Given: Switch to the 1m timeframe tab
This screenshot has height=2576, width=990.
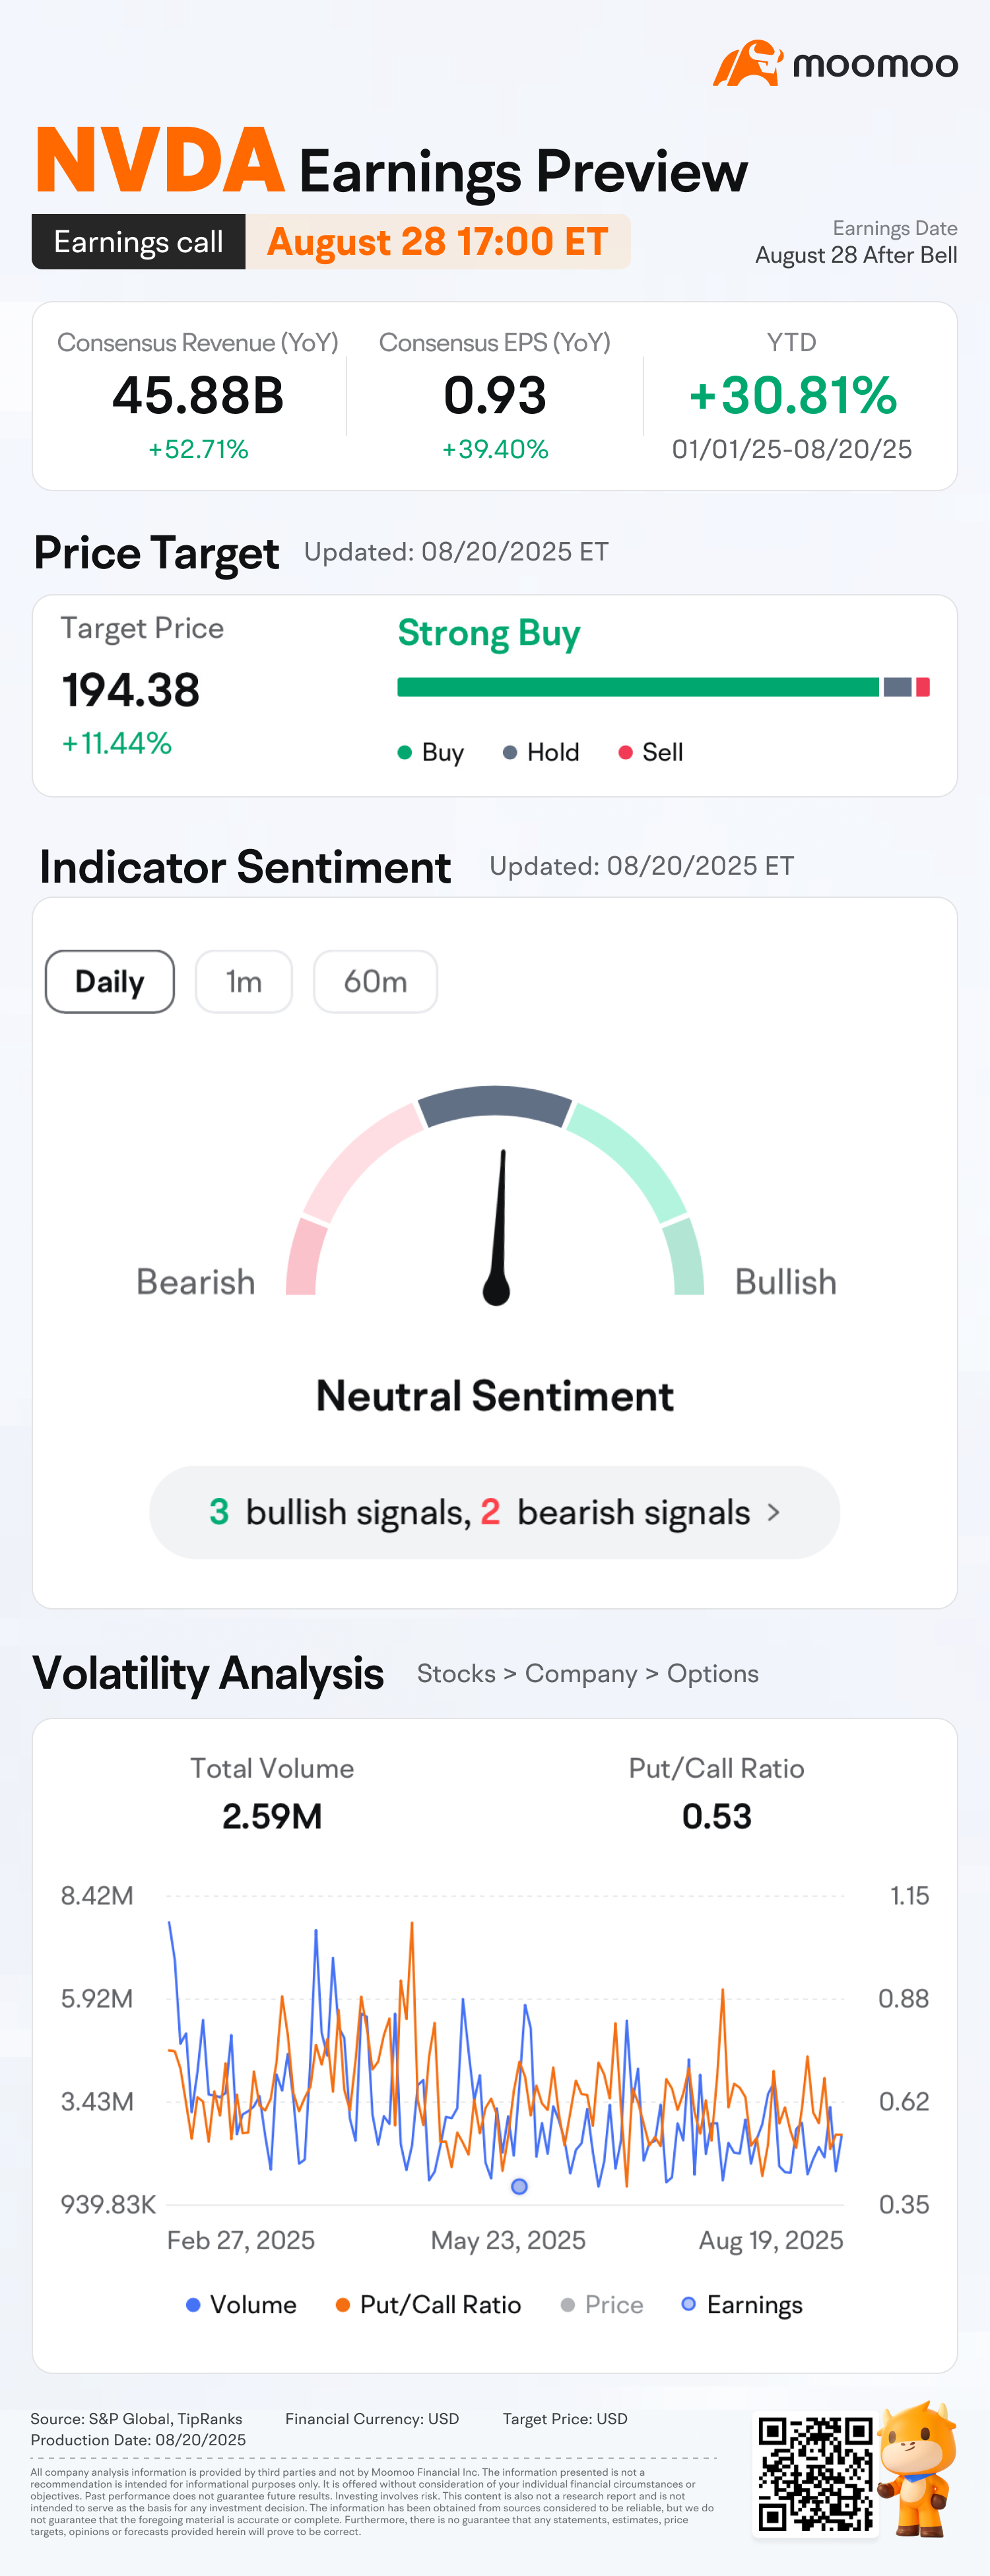Looking at the screenshot, I should tap(244, 981).
